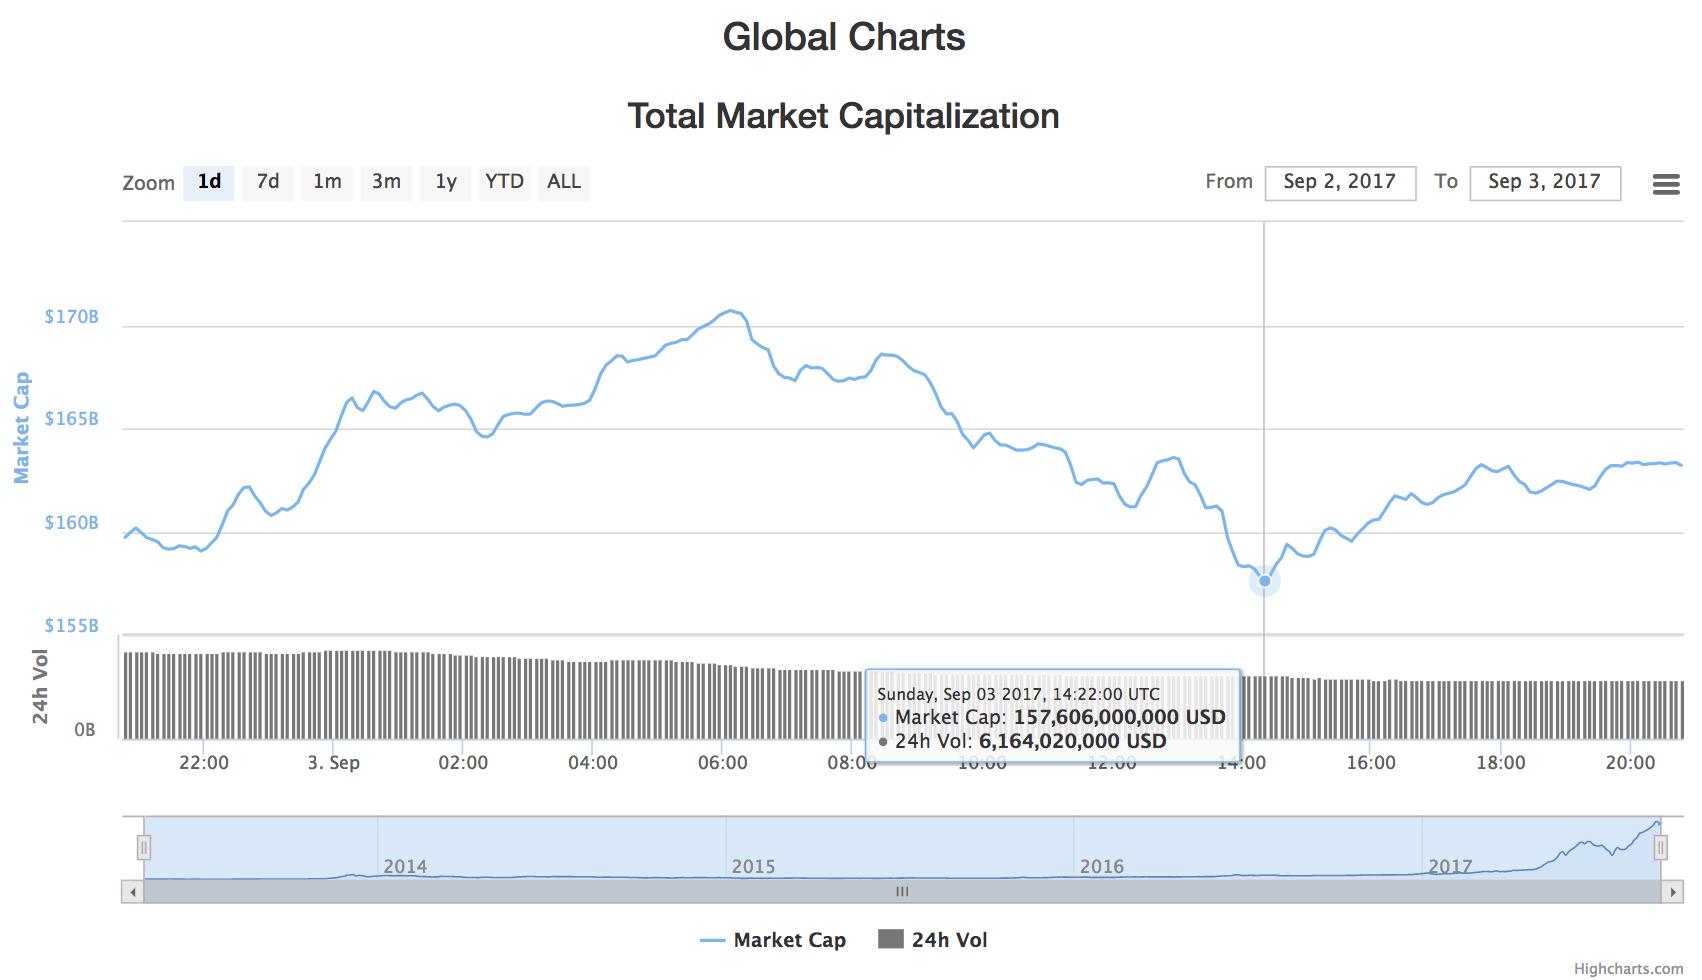Show ALL data range
Screen dimensions: 1702x980
[563, 182]
